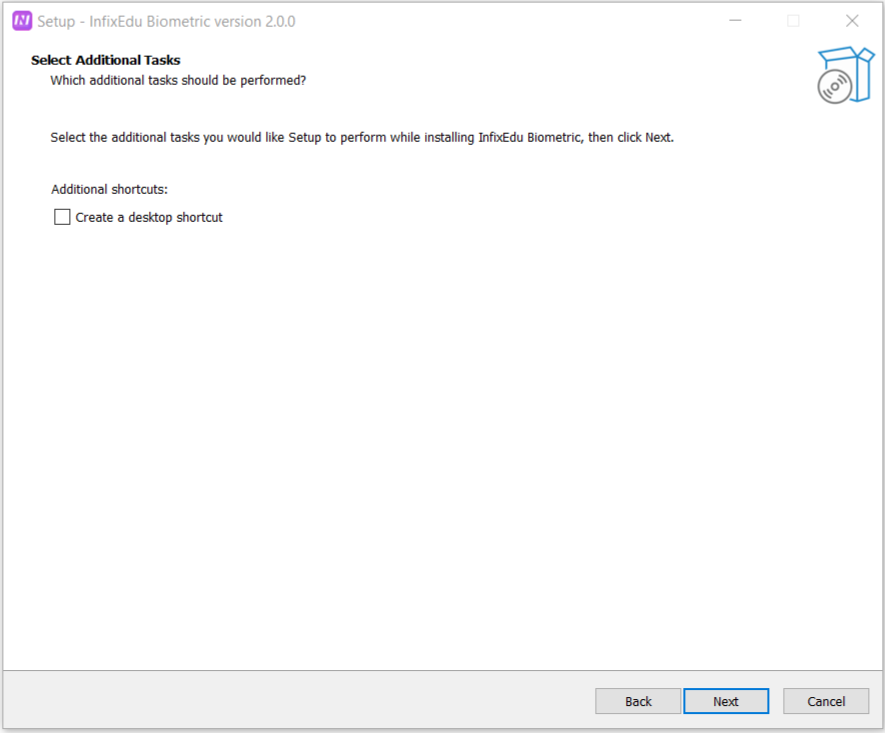Minimize the Setup window
Image resolution: width=885 pixels, height=733 pixels.
point(735,21)
